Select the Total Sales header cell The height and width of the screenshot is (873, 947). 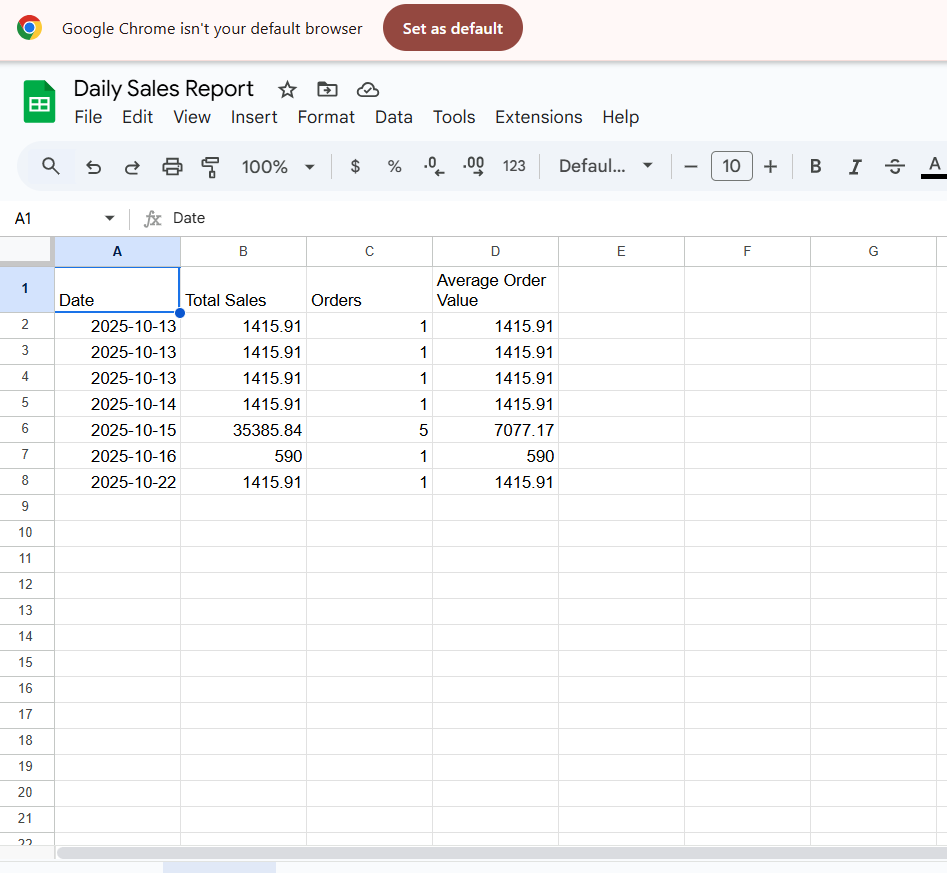[243, 290]
